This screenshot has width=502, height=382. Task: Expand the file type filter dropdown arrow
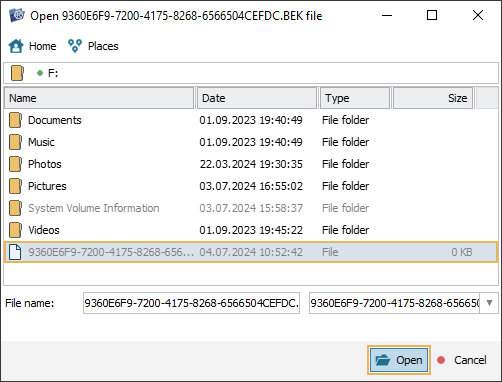click(489, 303)
